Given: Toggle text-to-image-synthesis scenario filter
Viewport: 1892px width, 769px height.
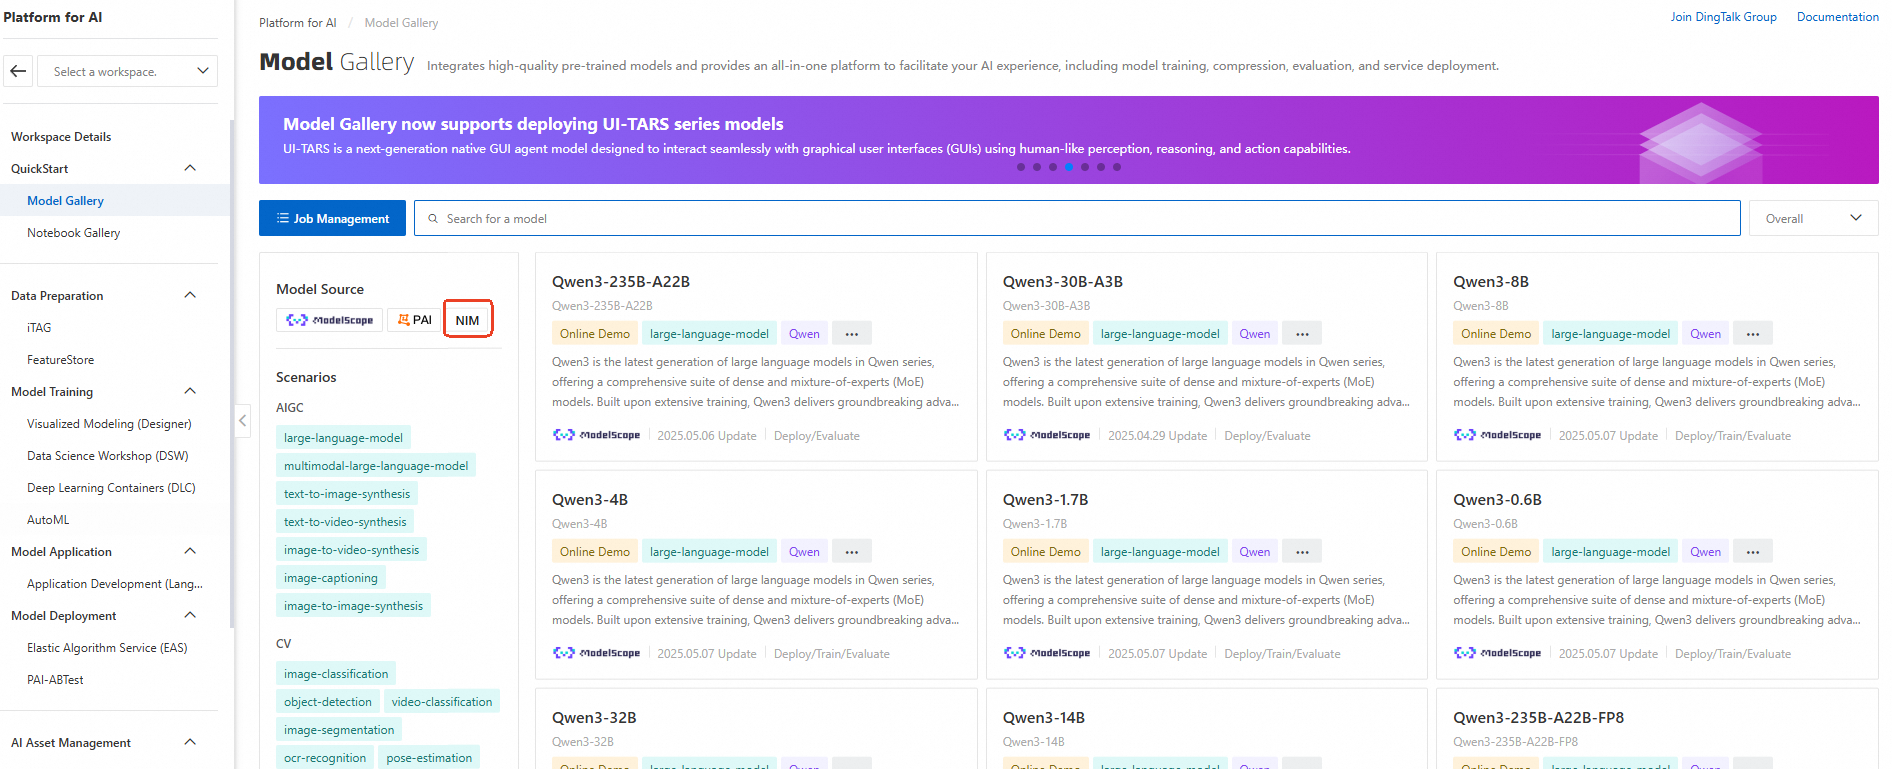Looking at the screenshot, I should (347, 494).
